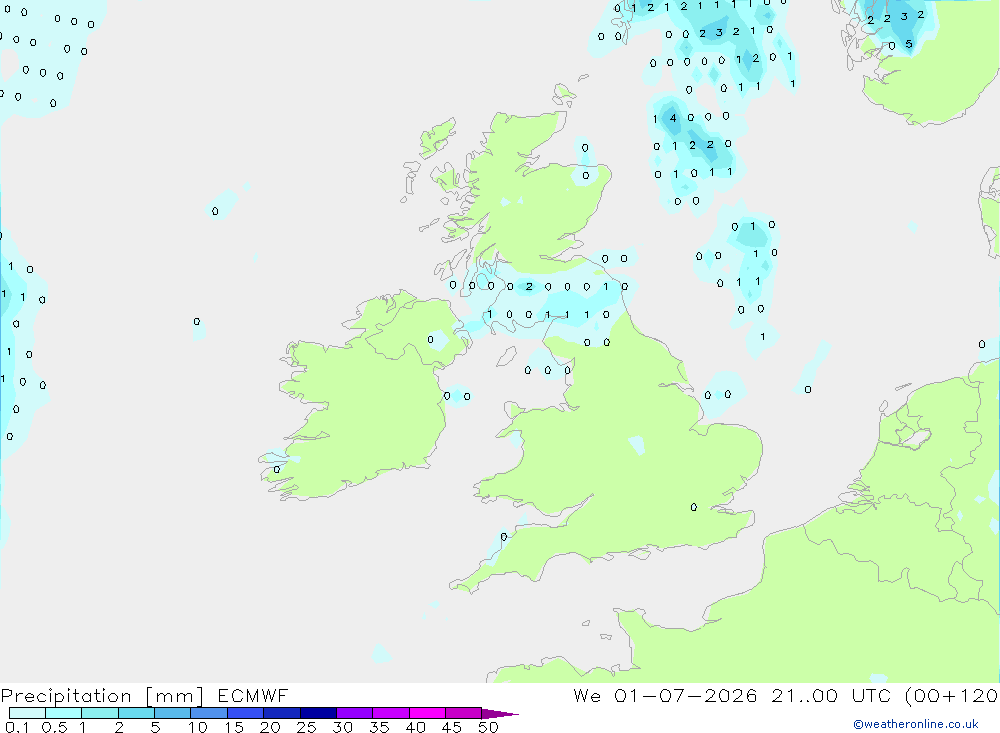The image size is (1000, 733).
Task: Click the 'Precipitation [mm]' title text
Action: 102,695
